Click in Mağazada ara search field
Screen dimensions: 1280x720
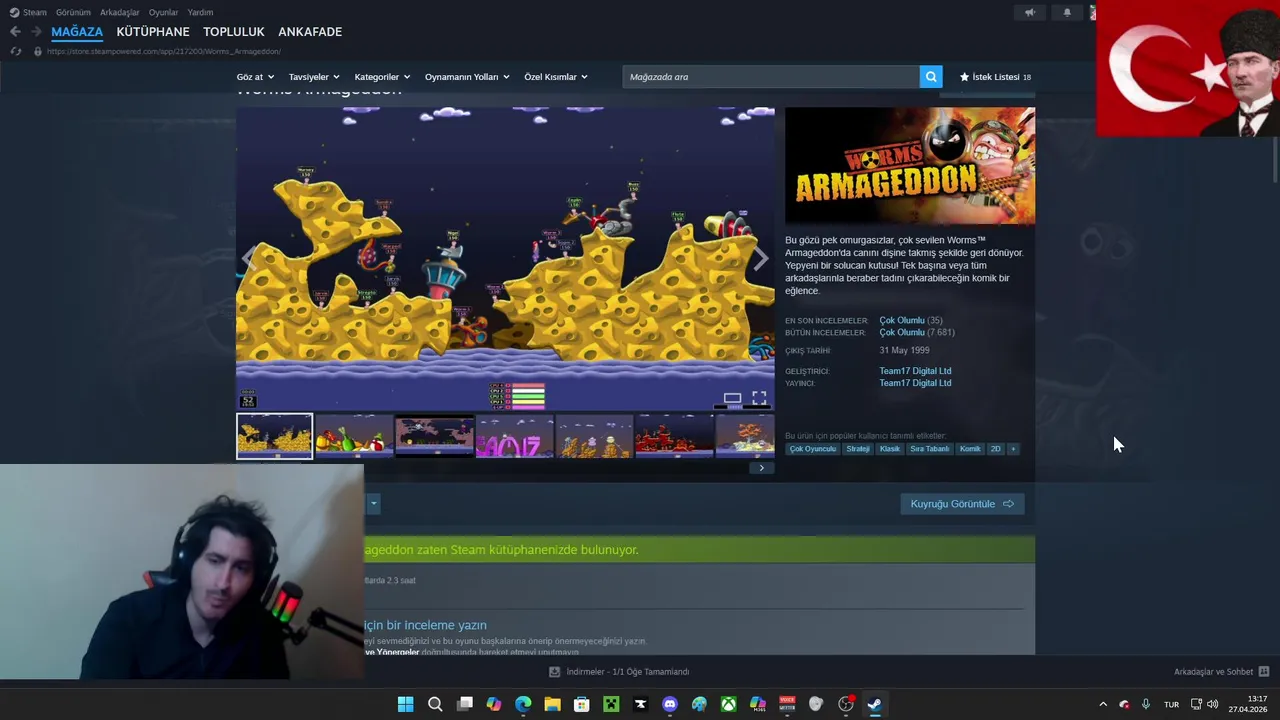771,77
